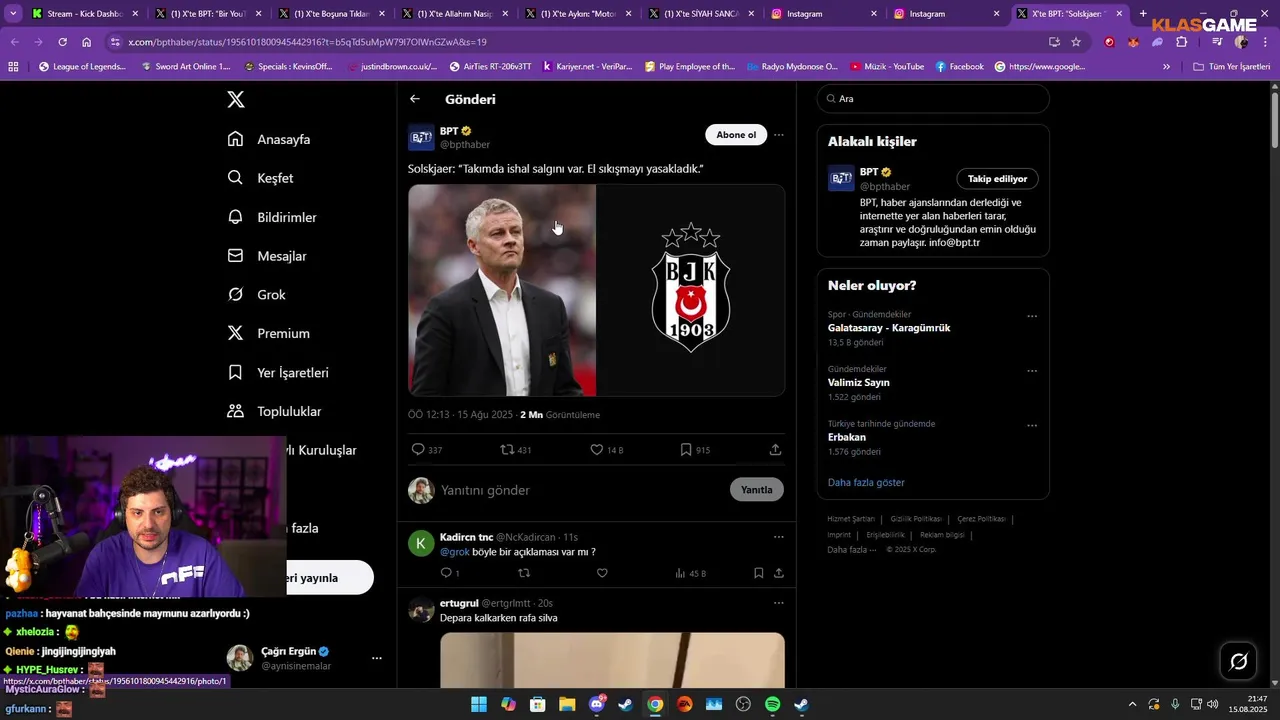Open the floating Grok button at bottom right
Viewport: 1280px width, 720px height.
pyautogui.click(x=1238, y=661)
